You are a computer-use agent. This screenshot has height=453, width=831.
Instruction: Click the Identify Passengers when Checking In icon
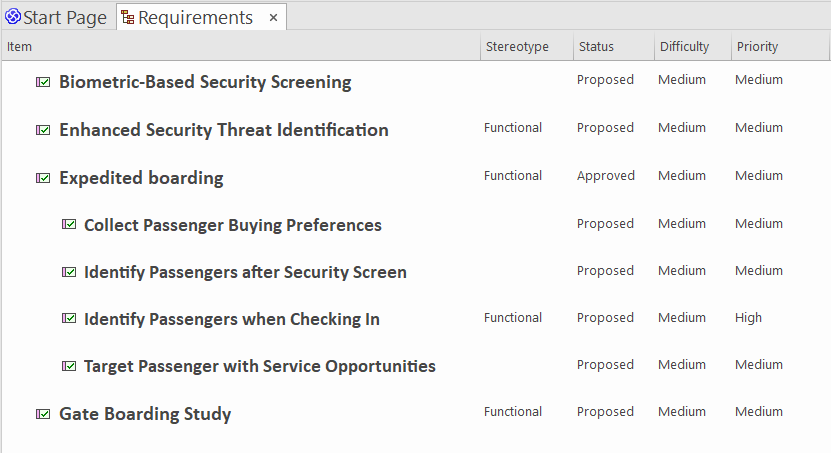(x=69, y=319)
